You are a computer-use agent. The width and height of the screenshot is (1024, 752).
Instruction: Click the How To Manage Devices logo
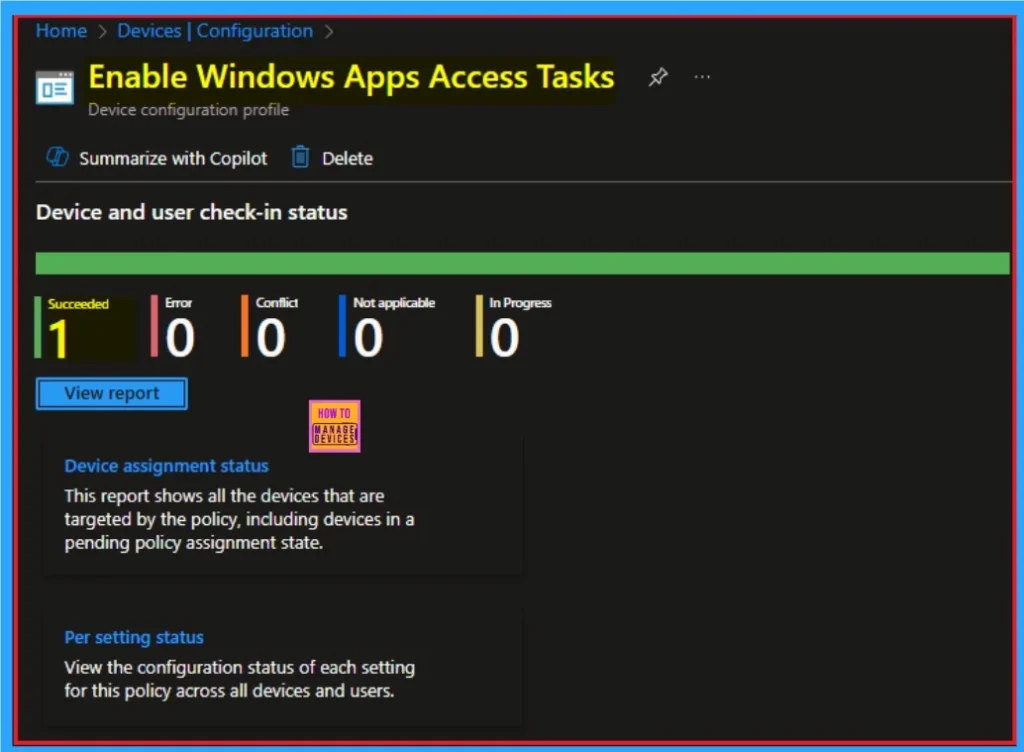pos(334,427)
